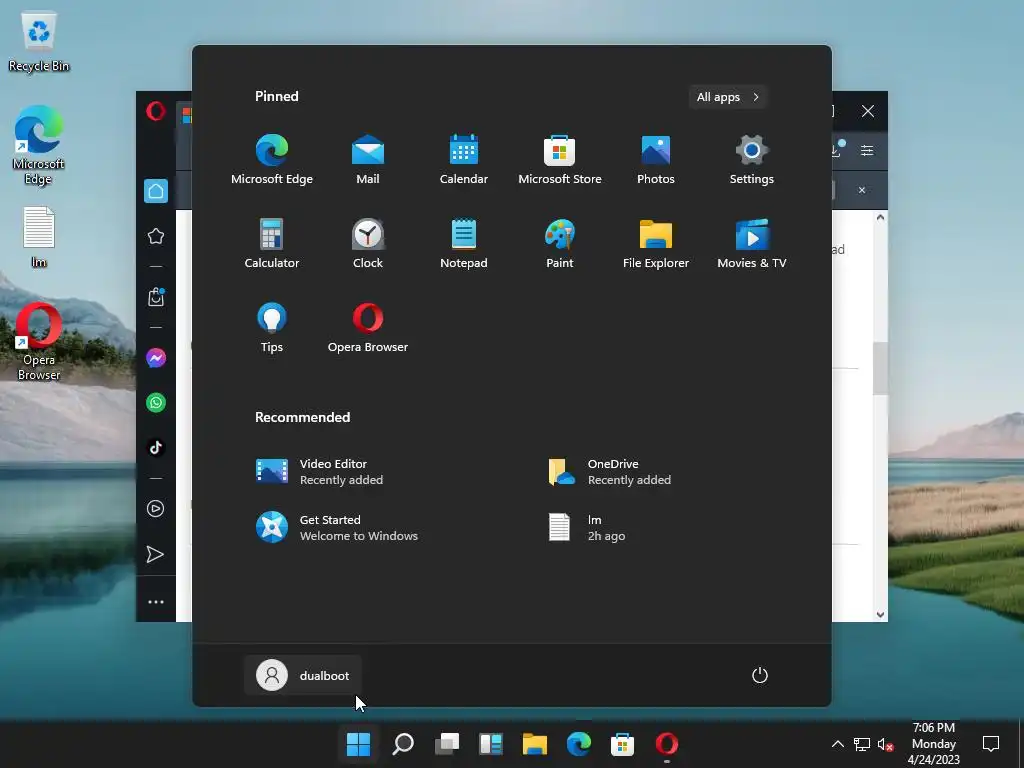The image size is (1024, 768).
Task: Switch to Opera in the taskbar
Action: (666, 744)
